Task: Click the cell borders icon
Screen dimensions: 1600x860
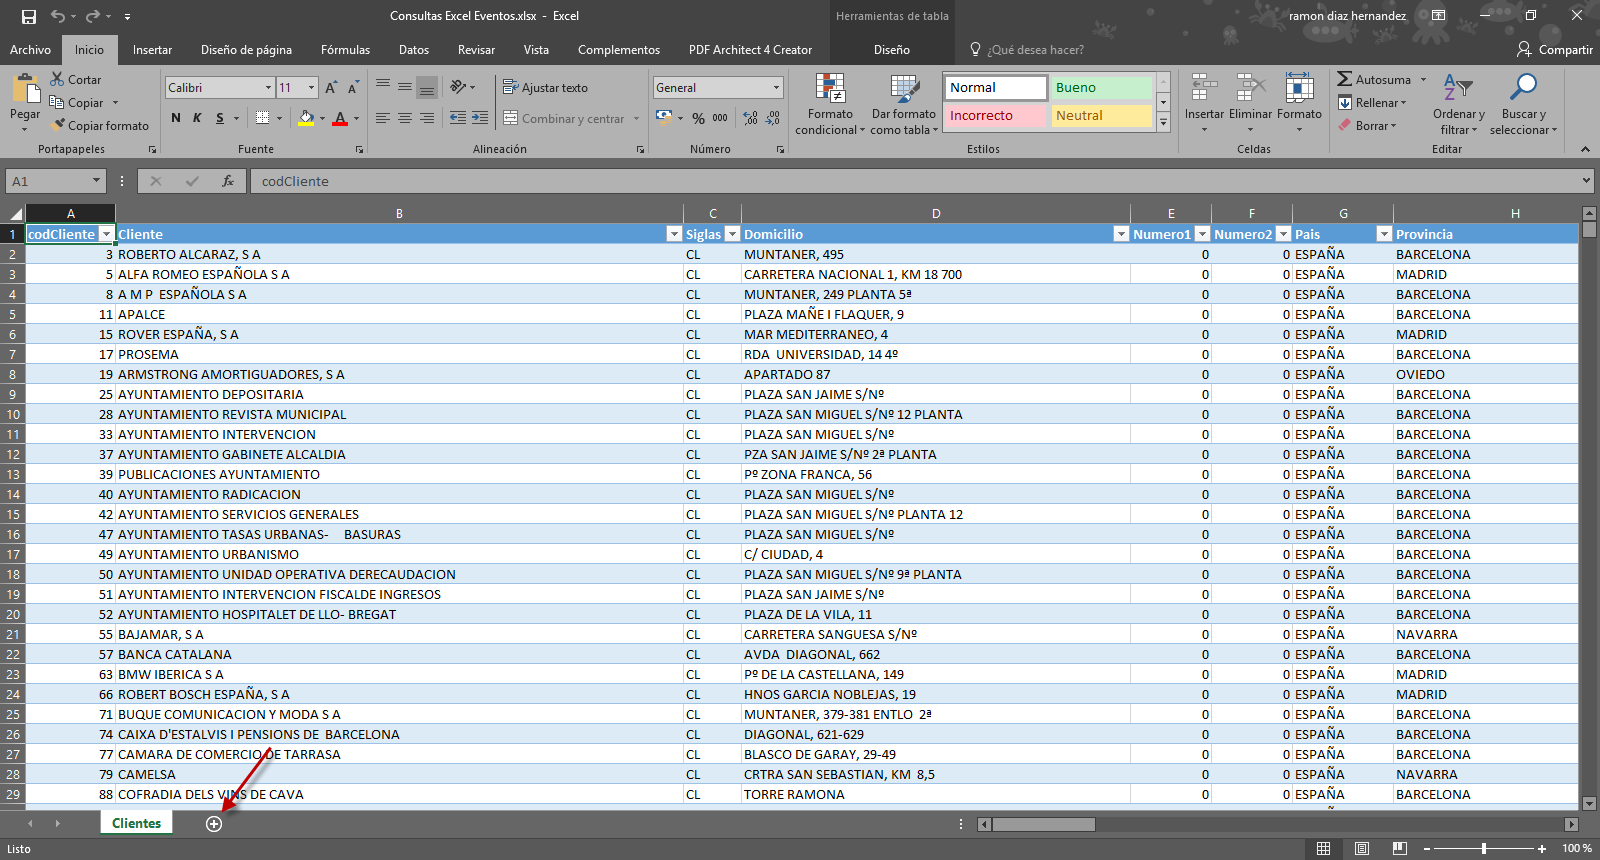Action: (262, 118)
